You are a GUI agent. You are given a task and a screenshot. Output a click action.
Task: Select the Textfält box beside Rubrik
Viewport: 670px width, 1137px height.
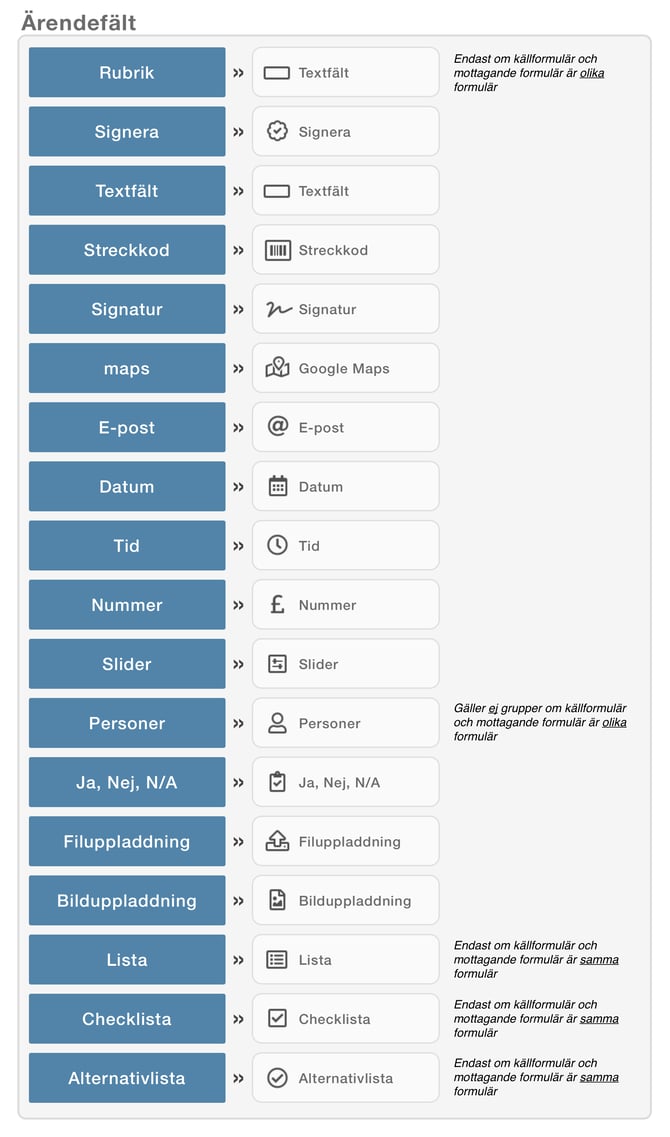click(x=345, y=73)
